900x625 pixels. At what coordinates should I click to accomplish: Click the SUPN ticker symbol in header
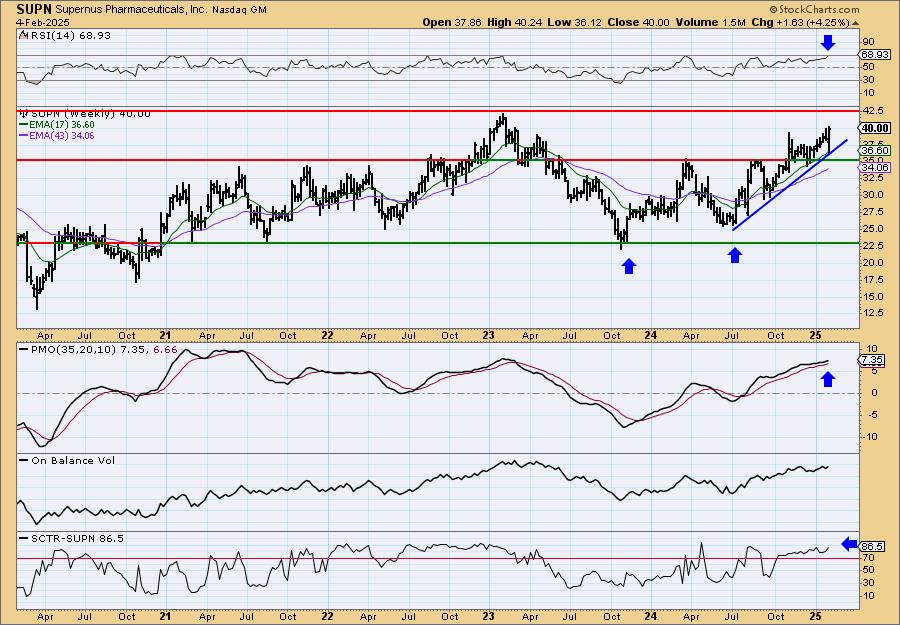pyautogui.click(x=34, y=9)
